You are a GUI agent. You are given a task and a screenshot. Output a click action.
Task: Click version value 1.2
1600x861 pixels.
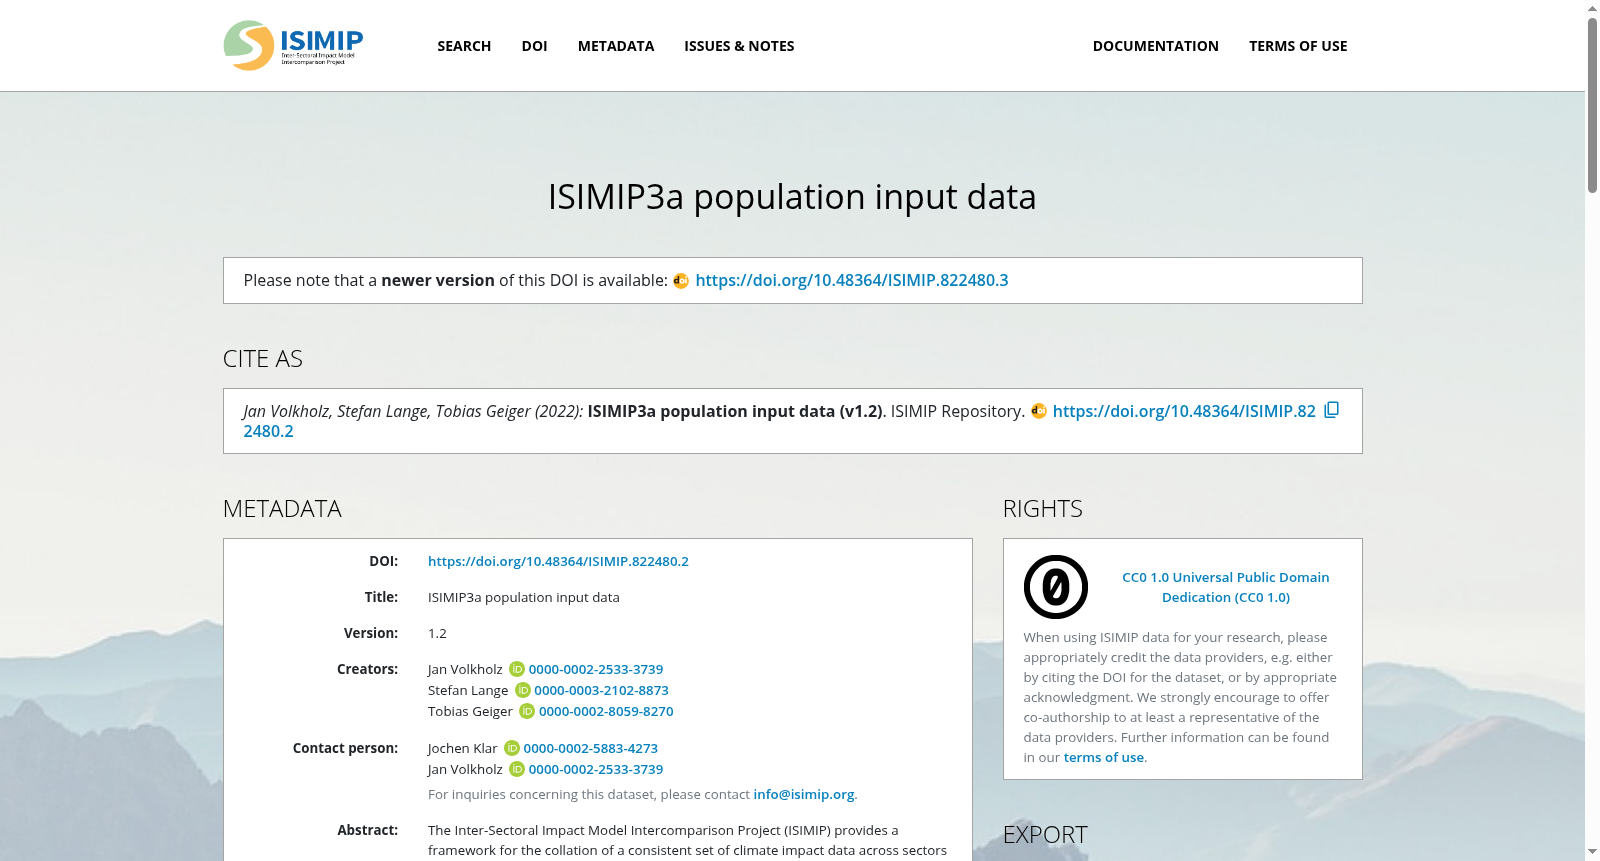click(437, 633)
